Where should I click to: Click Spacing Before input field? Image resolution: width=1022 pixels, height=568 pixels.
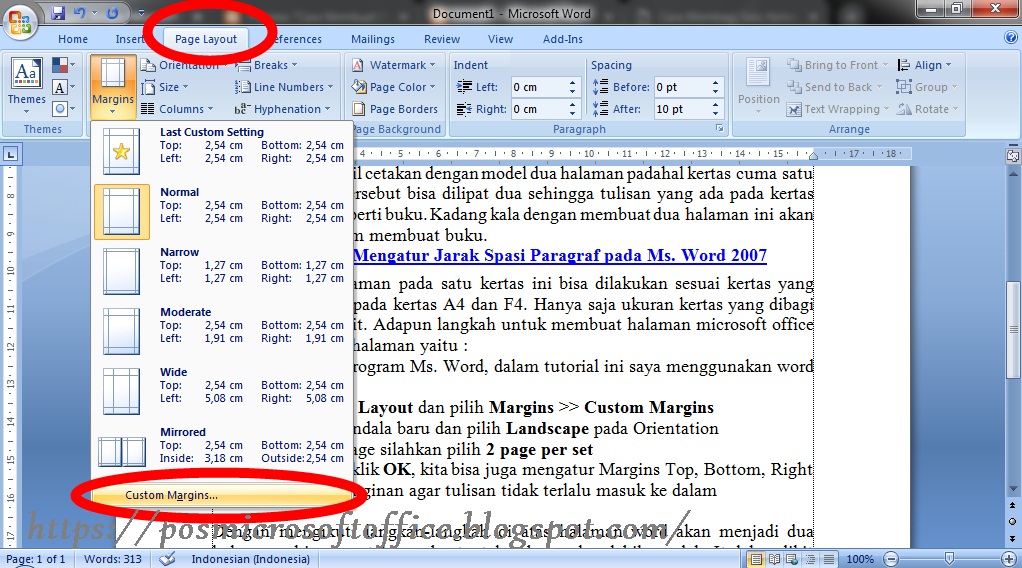681,87
